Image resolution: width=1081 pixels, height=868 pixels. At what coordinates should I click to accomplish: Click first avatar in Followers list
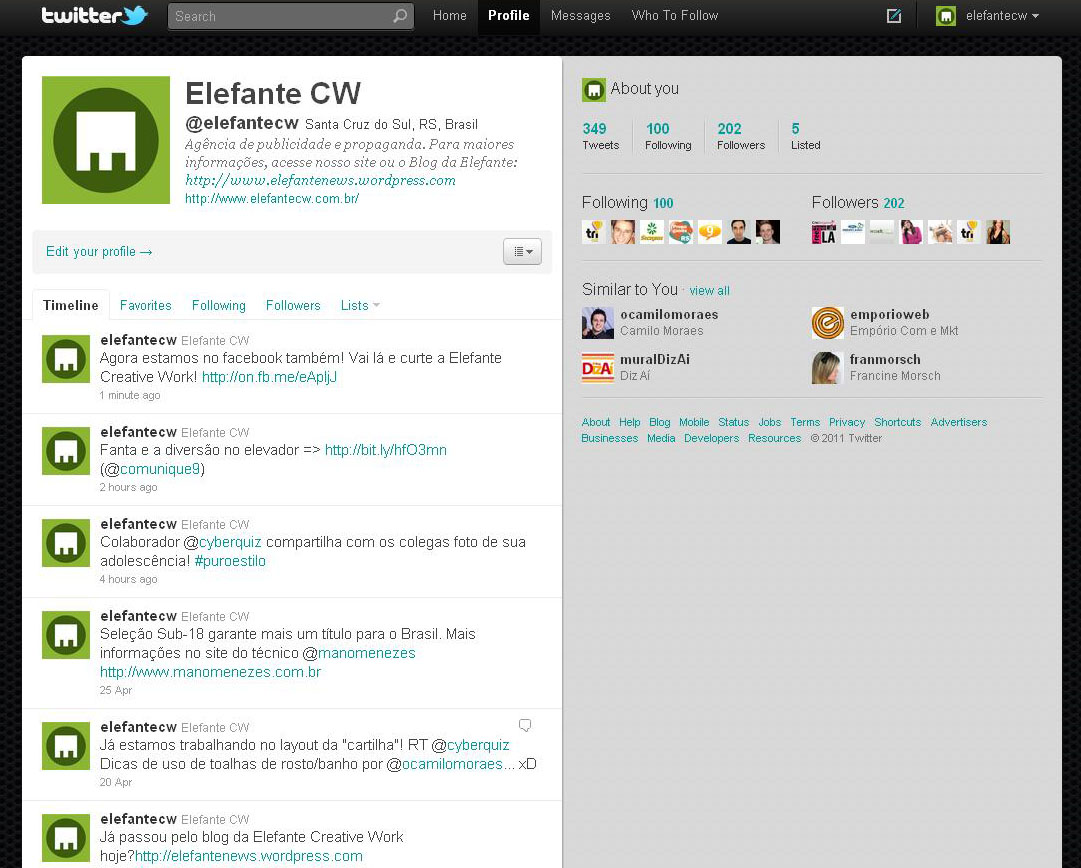pos(824,232)
